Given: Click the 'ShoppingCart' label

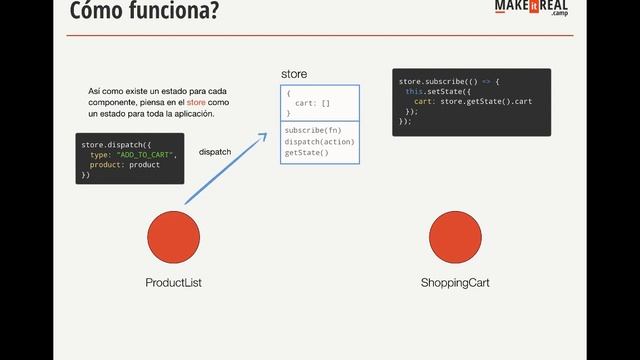Looking at the screenshot, I should tap(455, 283).
